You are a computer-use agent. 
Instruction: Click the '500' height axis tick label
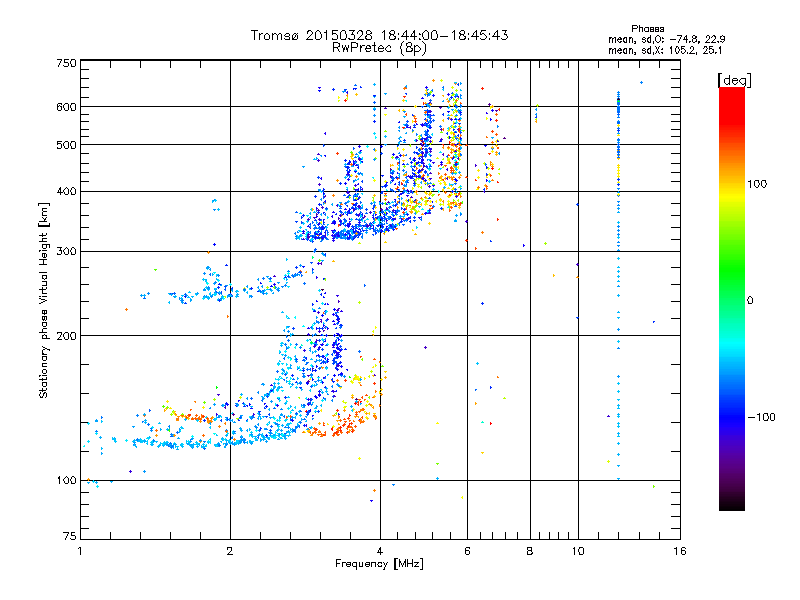coord(67,145)
